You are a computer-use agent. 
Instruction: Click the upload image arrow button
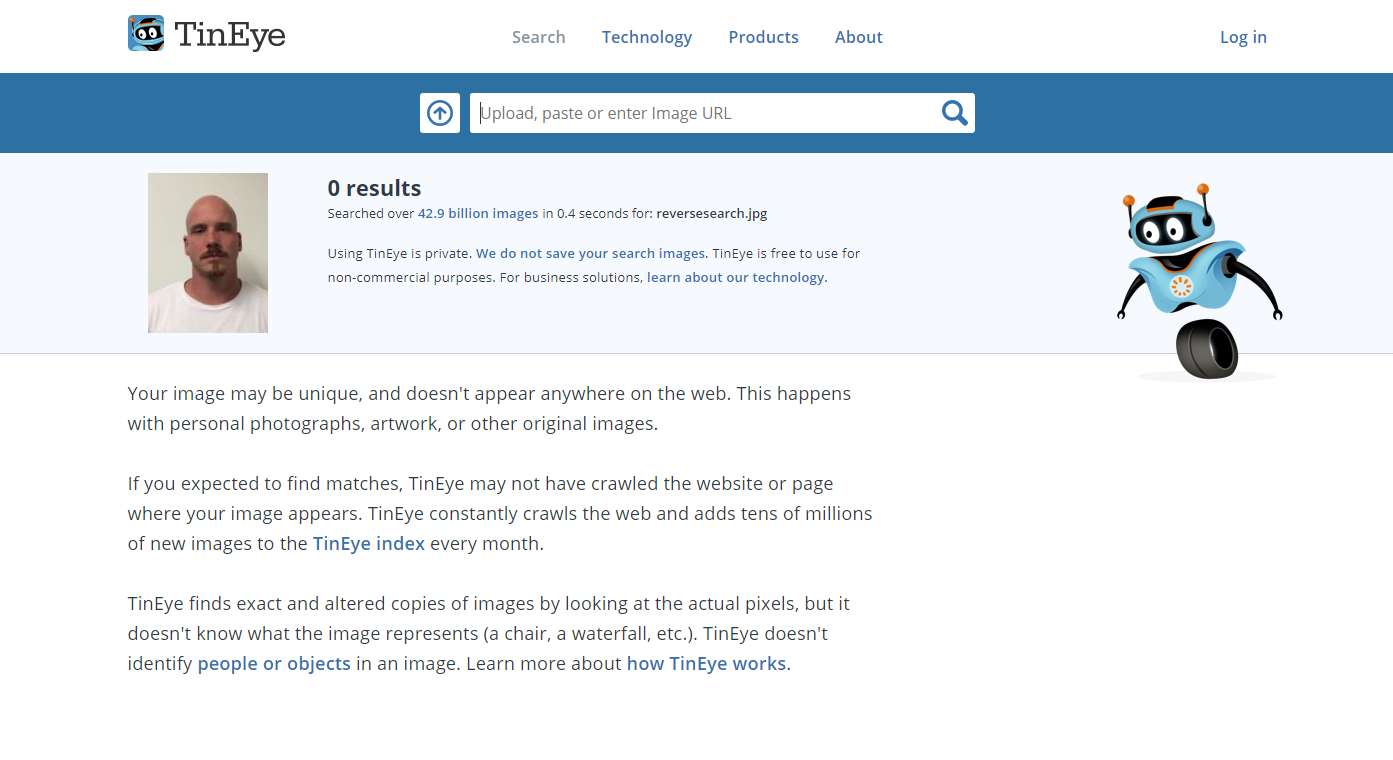coord(440,113)
